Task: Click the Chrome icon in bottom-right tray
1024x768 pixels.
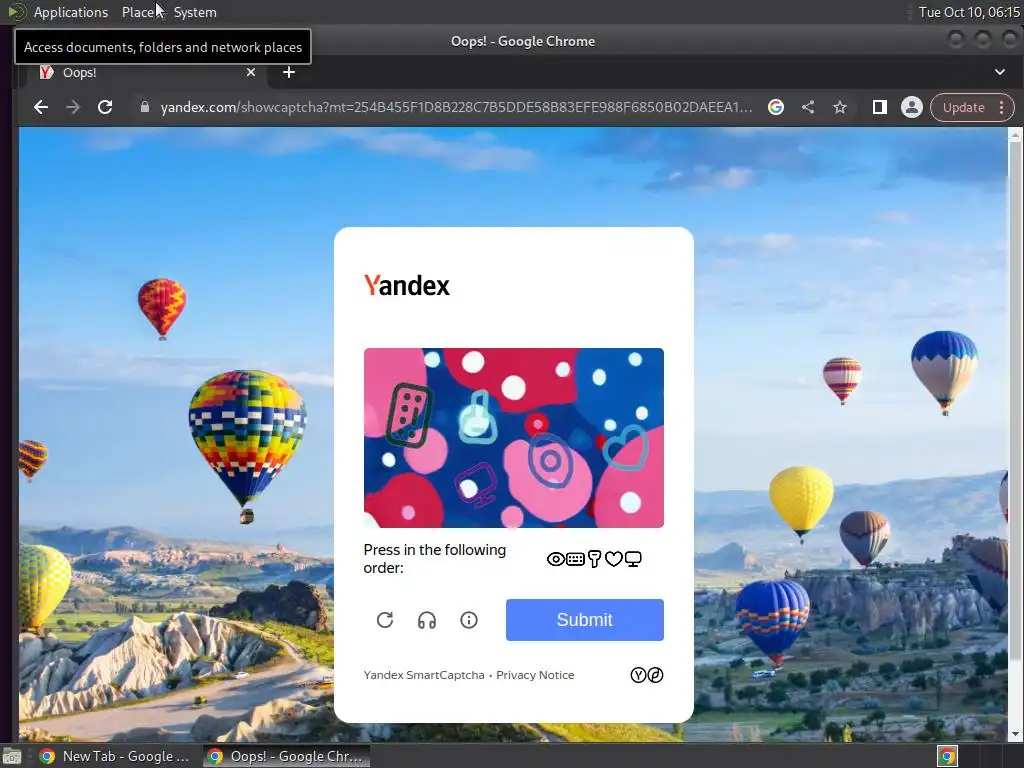Action: [x=947, y=756]
